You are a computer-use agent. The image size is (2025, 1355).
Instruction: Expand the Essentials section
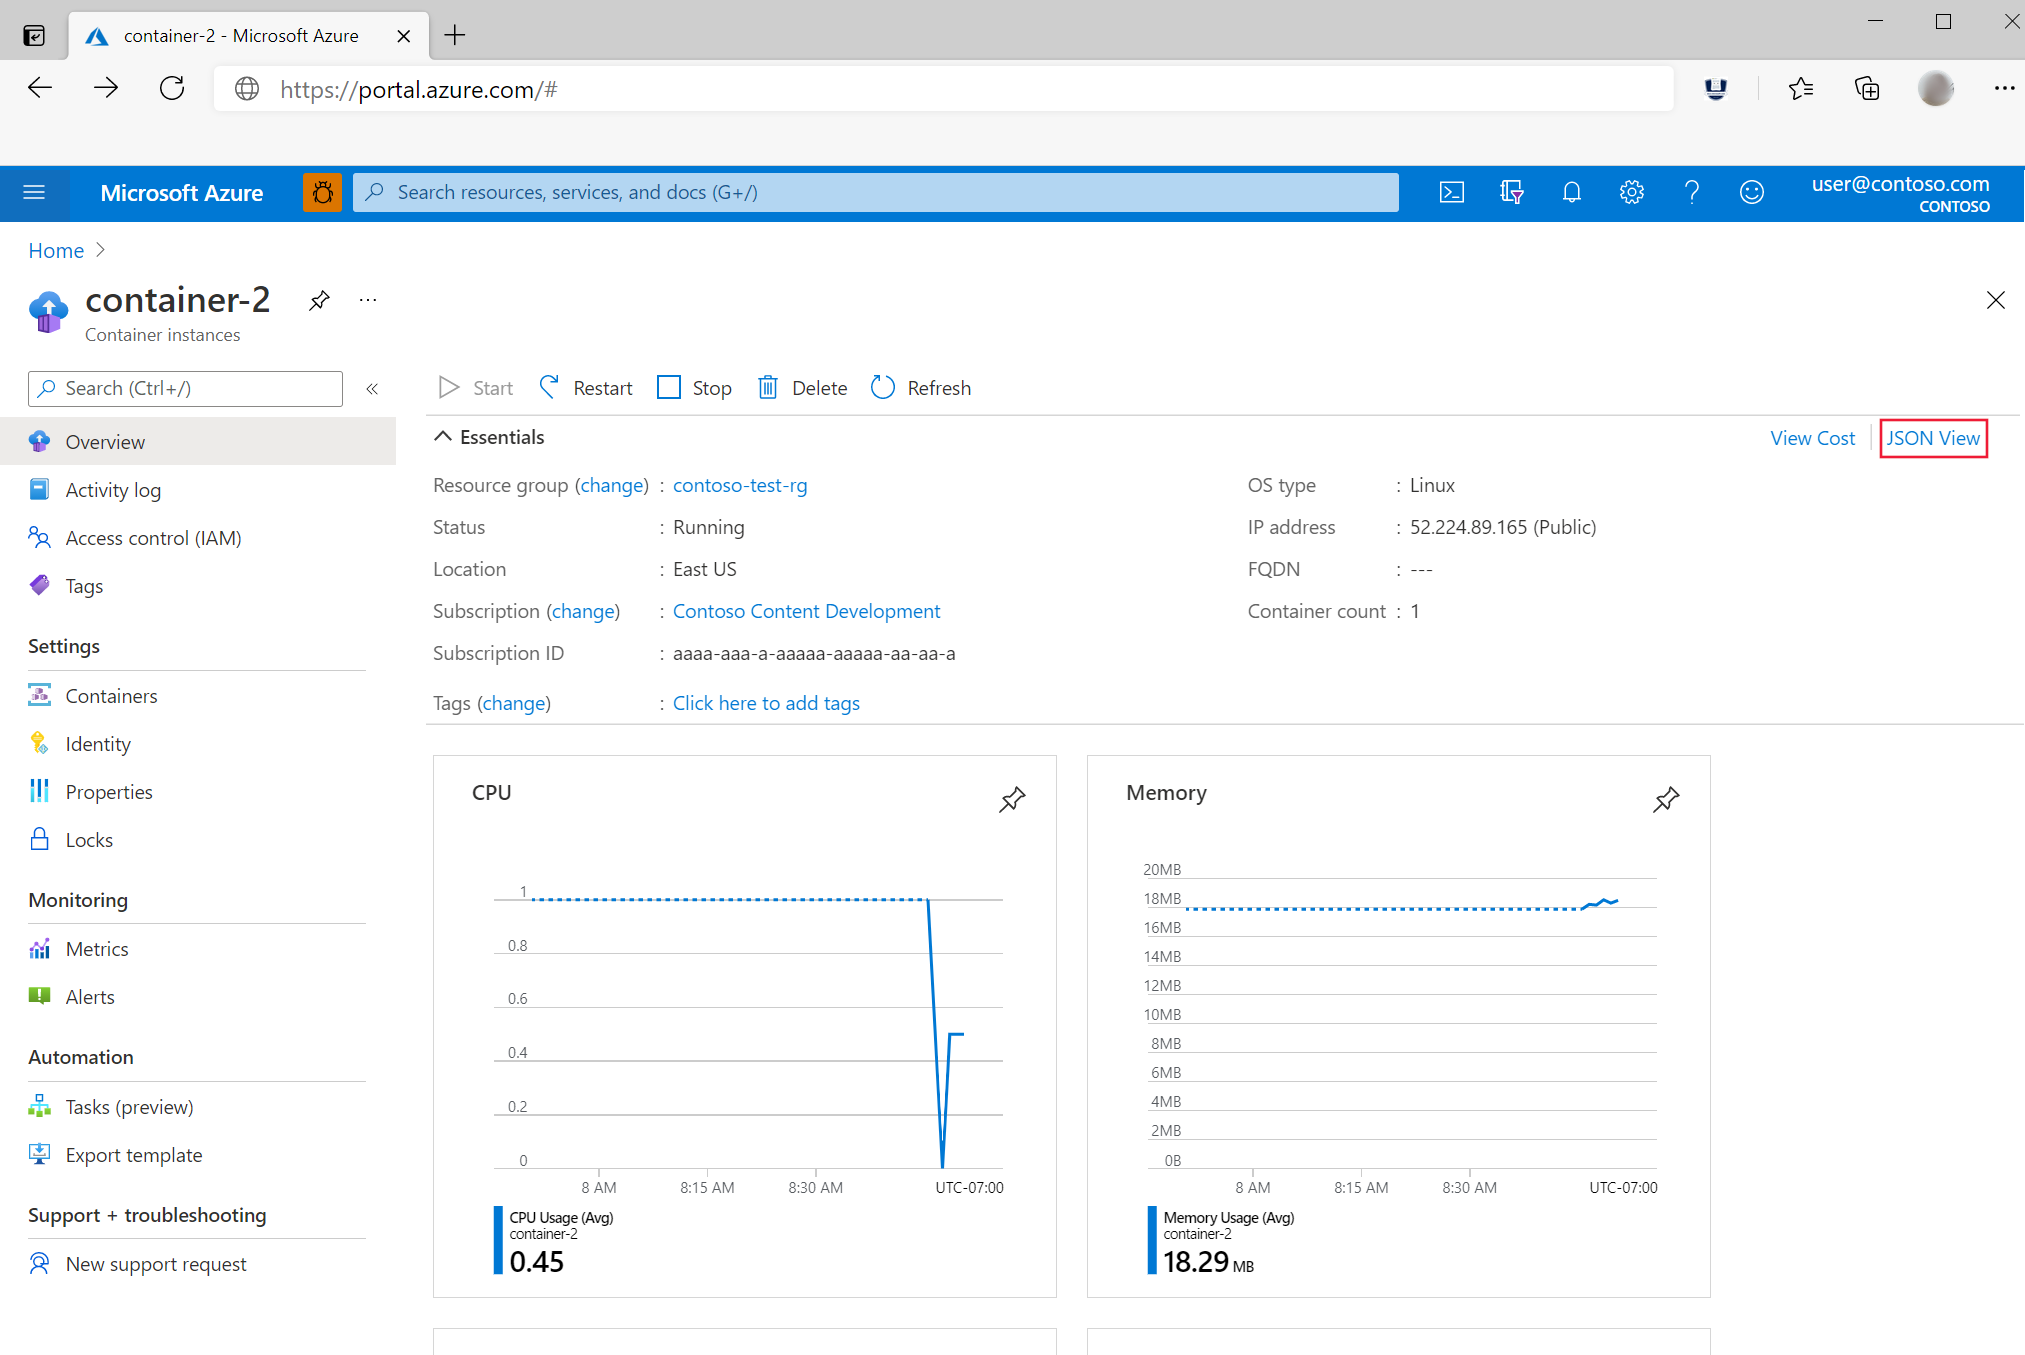440,437
